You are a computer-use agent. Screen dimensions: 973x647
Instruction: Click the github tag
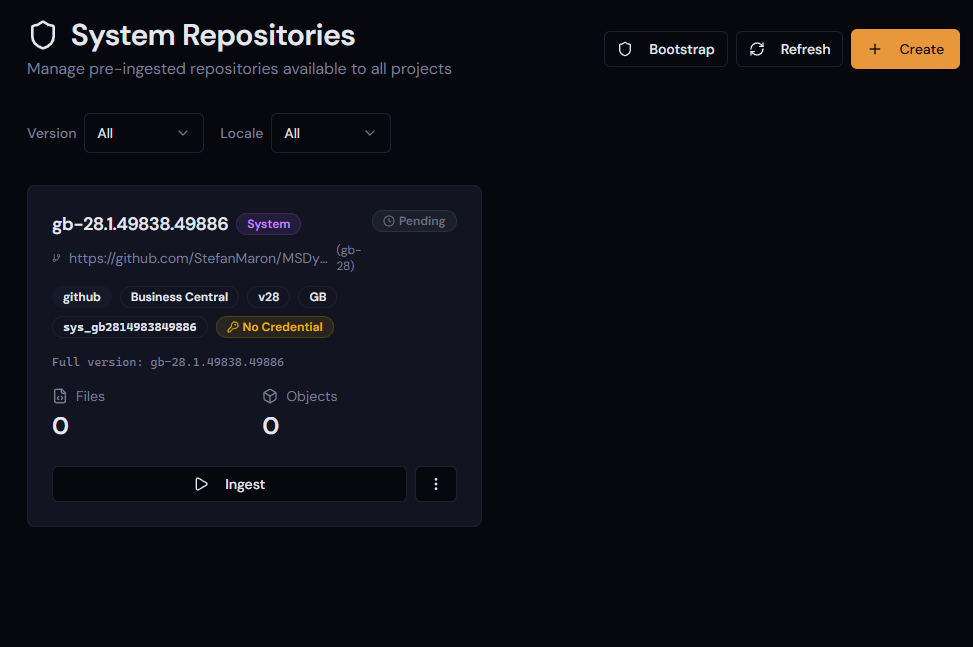tap(81, 297)
